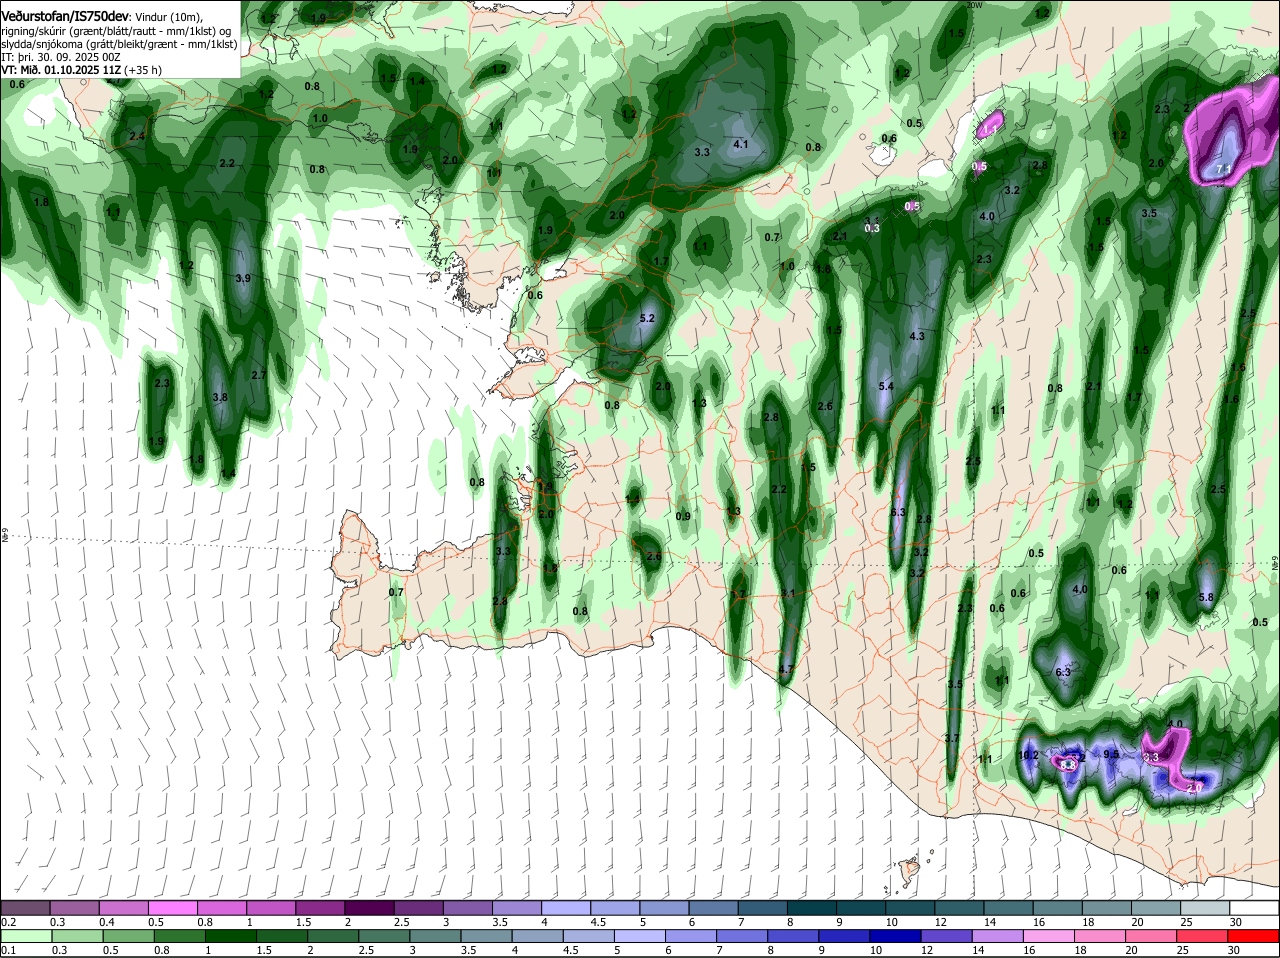
Task: Click the VT valid time line reading 11Z (+35 h)
Action: pyautogui.click(x=81, y=70)
